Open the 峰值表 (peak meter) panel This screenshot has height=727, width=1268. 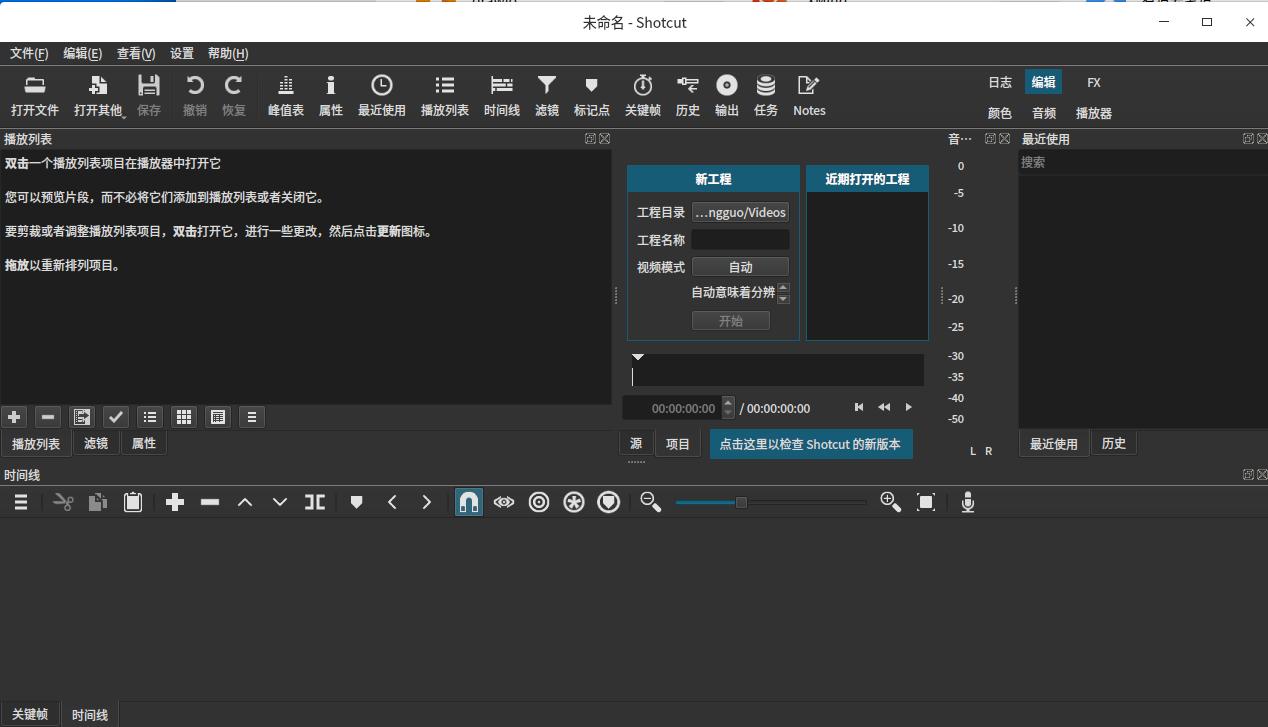coord(285,95)
